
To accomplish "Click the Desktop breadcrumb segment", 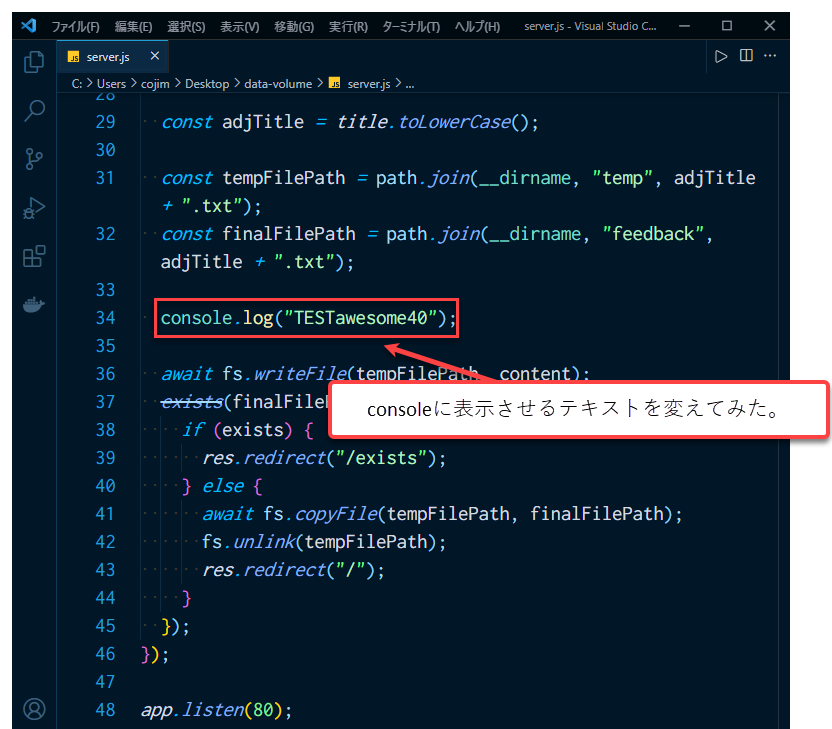I will click(207, 84).
